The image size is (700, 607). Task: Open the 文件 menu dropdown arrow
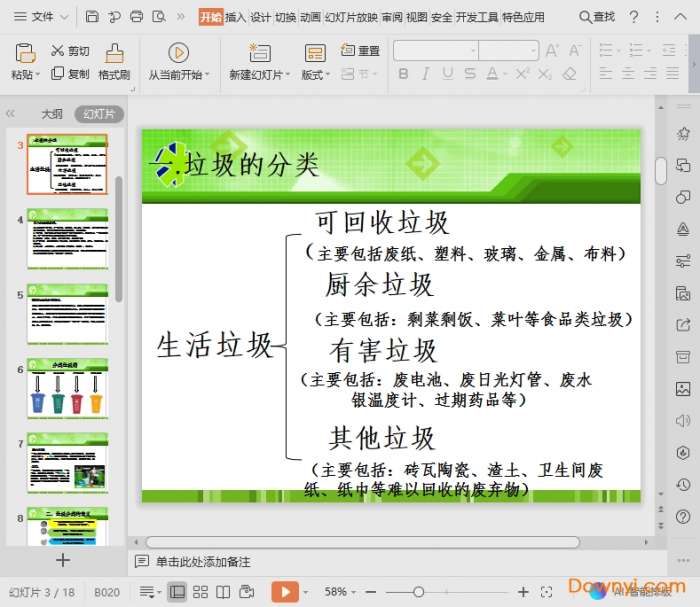65,17
